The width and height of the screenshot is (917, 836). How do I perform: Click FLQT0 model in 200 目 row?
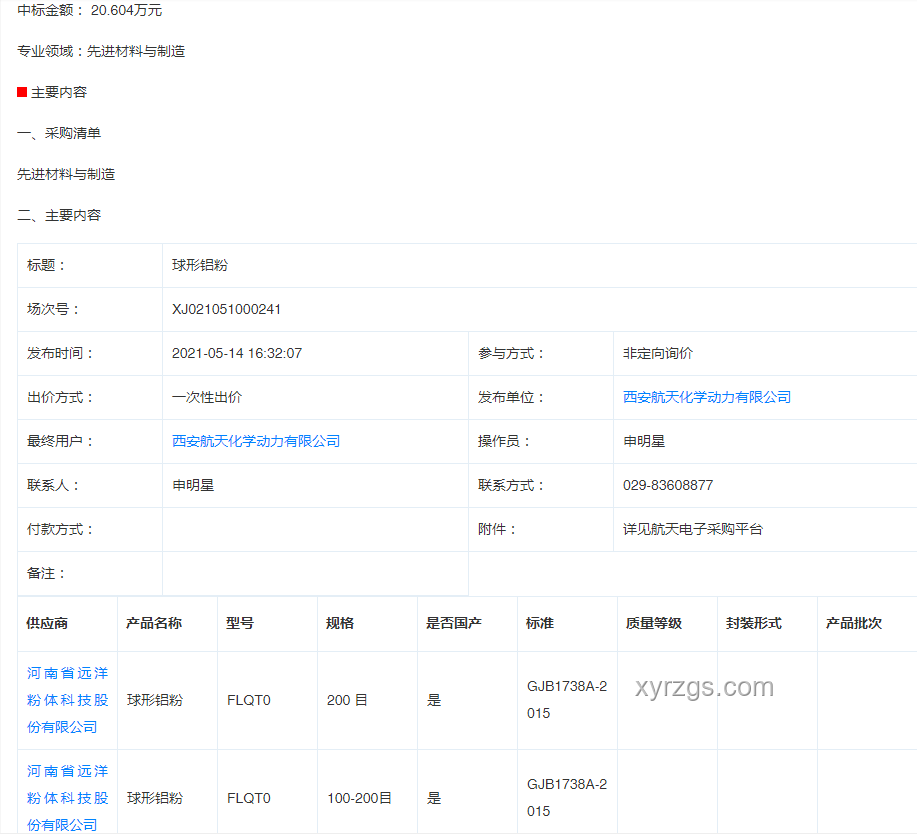[x=249, y=700]
